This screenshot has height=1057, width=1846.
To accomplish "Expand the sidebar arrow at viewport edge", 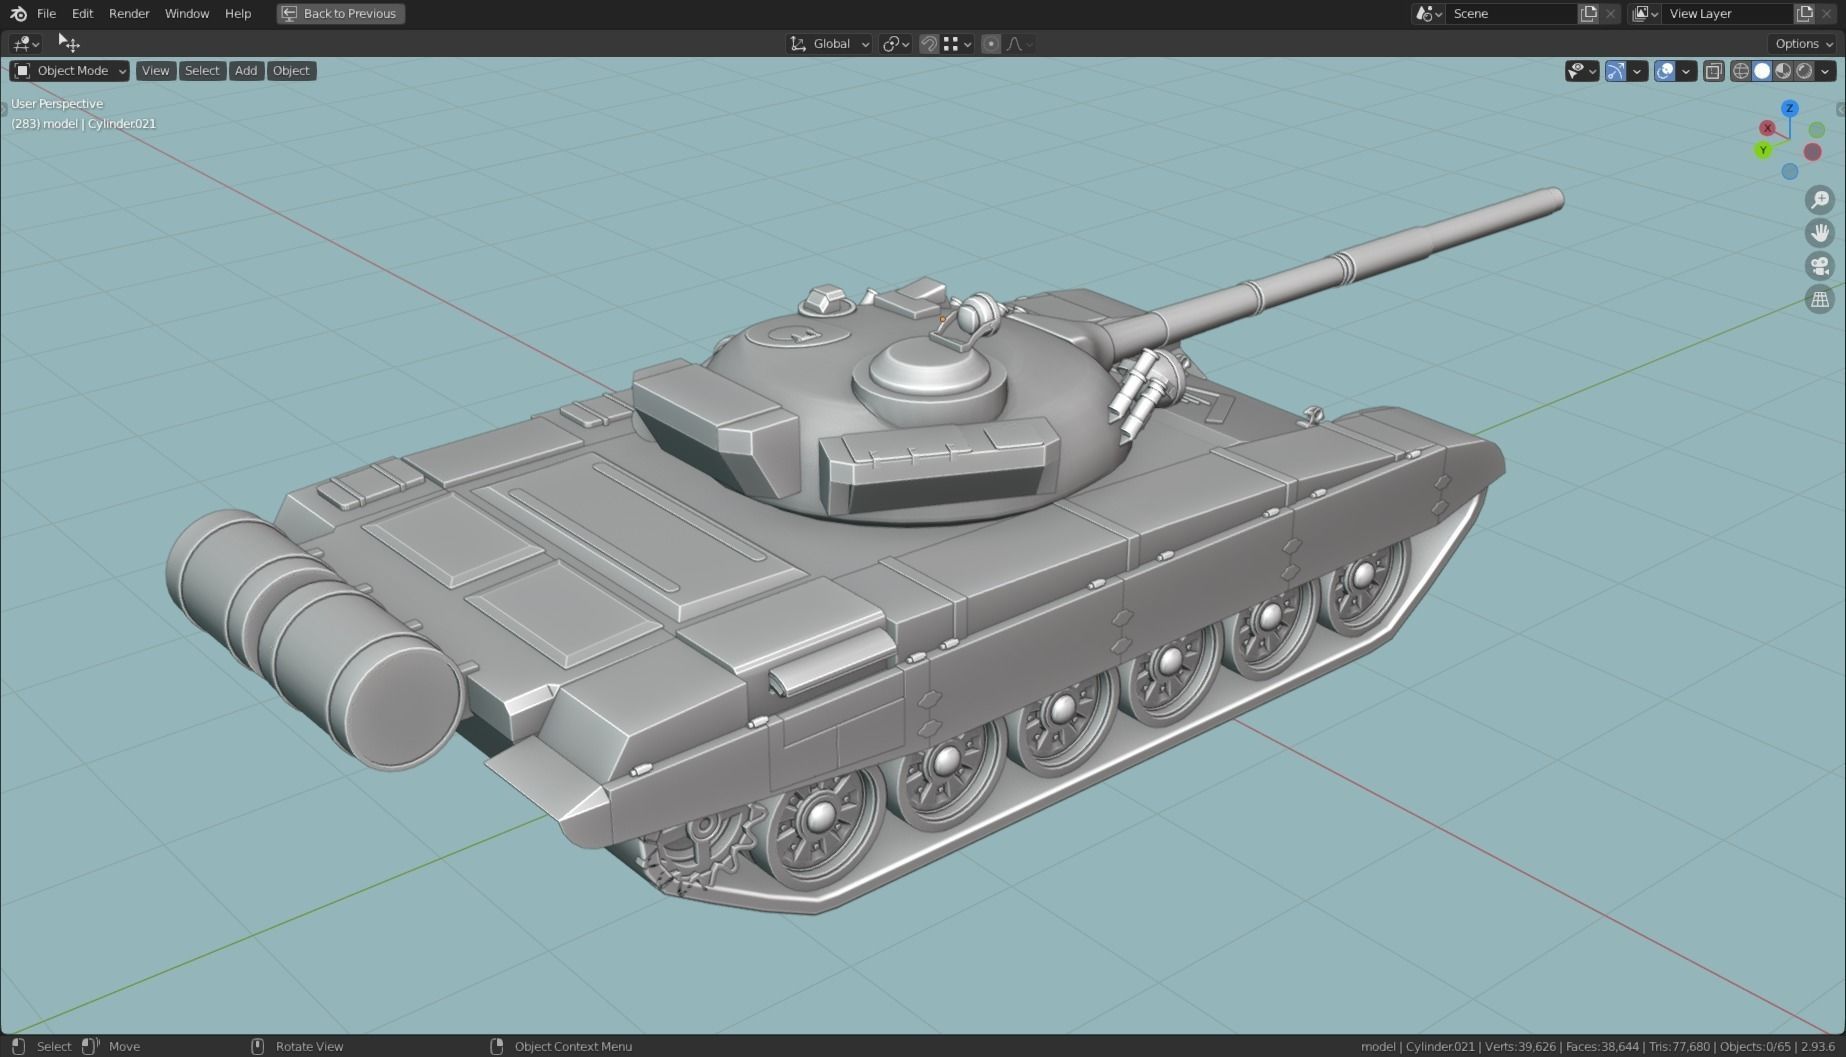I will 1840,109.
